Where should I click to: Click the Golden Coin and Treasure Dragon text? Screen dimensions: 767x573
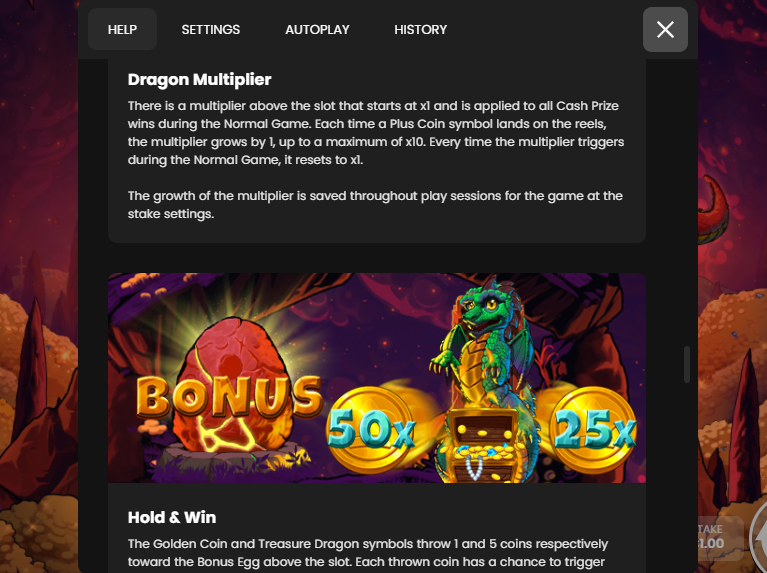click(x=368, y=553)
